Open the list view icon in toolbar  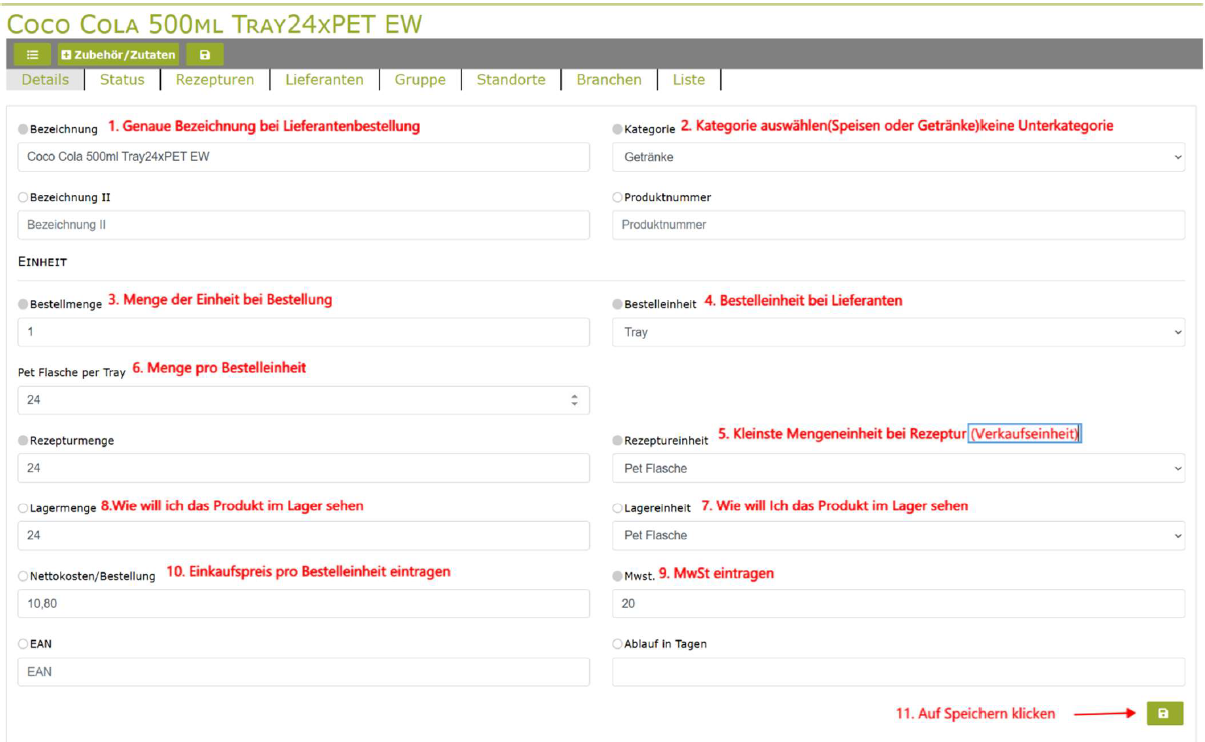32,55
